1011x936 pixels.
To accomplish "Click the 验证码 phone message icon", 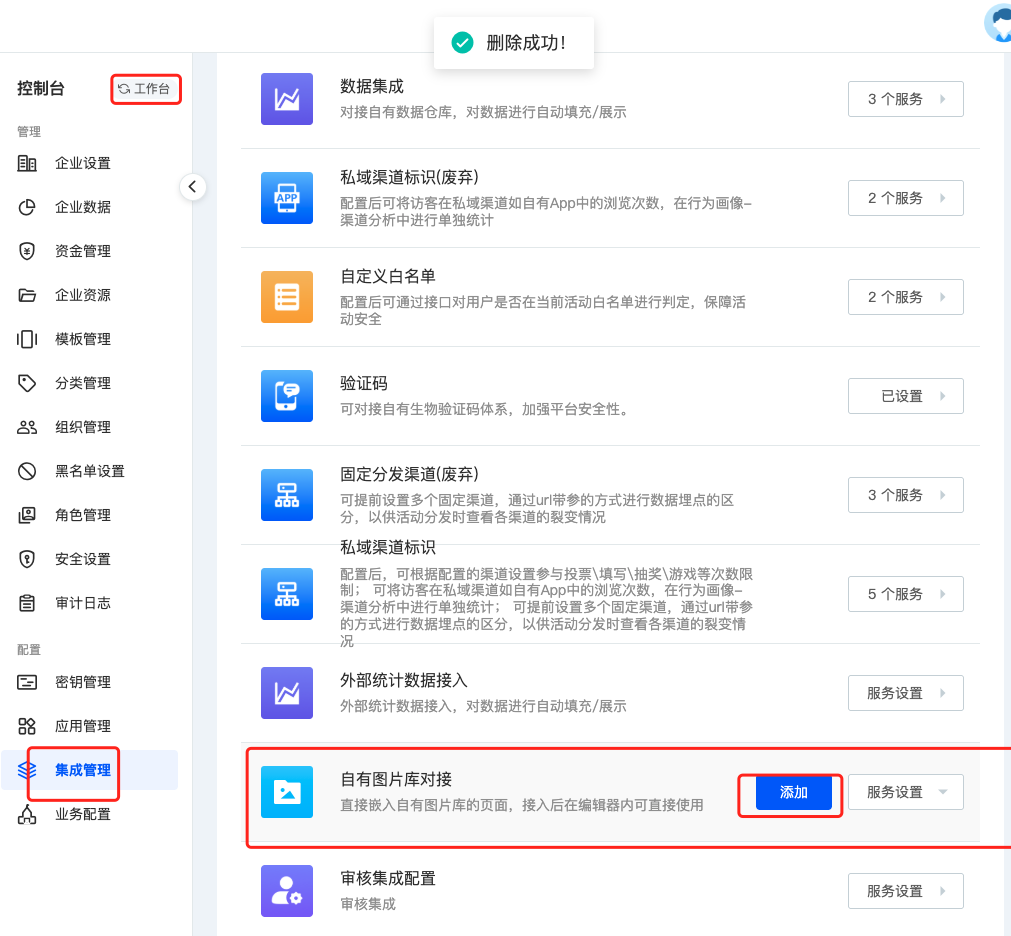I will (x=287, y=396).
